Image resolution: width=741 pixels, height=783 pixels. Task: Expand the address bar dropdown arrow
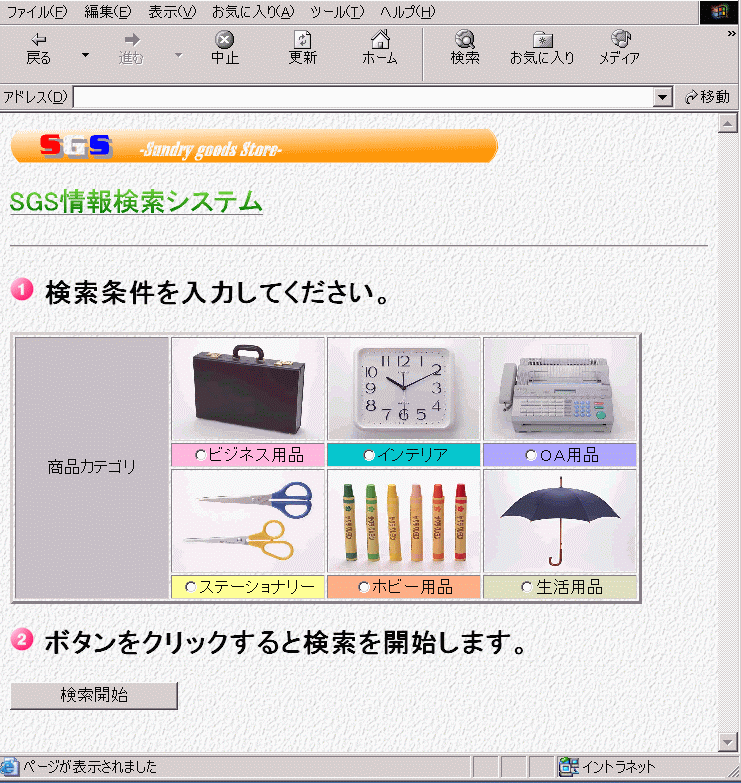[661, 97]
